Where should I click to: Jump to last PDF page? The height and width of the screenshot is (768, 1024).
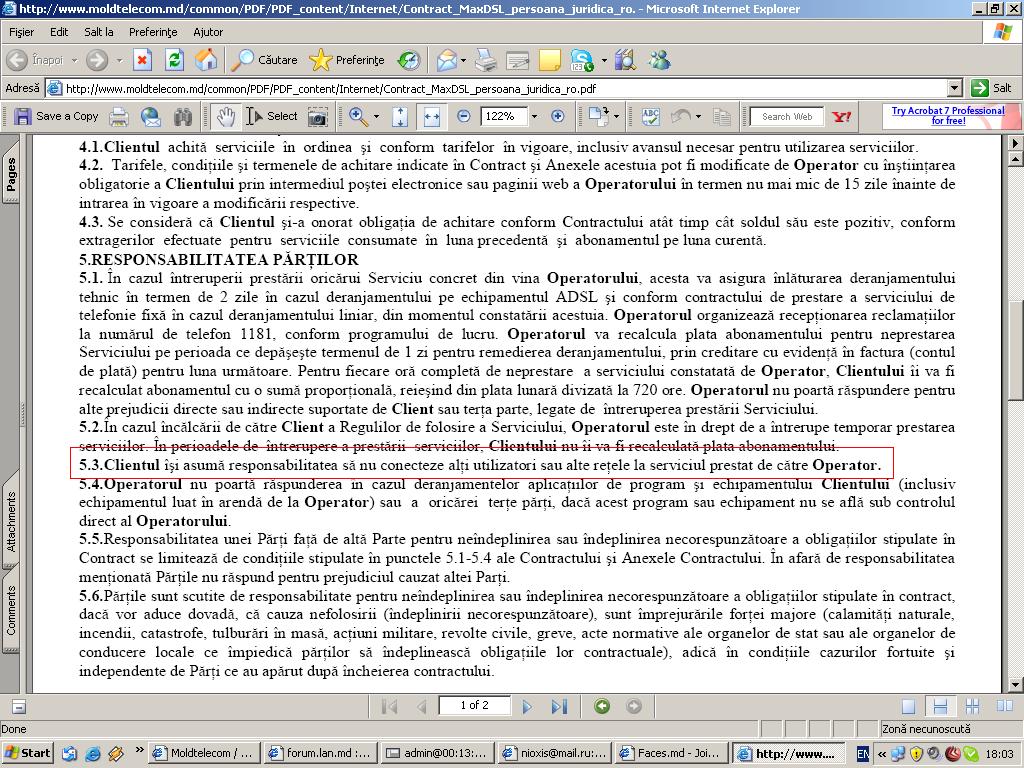tap(559, 707)
